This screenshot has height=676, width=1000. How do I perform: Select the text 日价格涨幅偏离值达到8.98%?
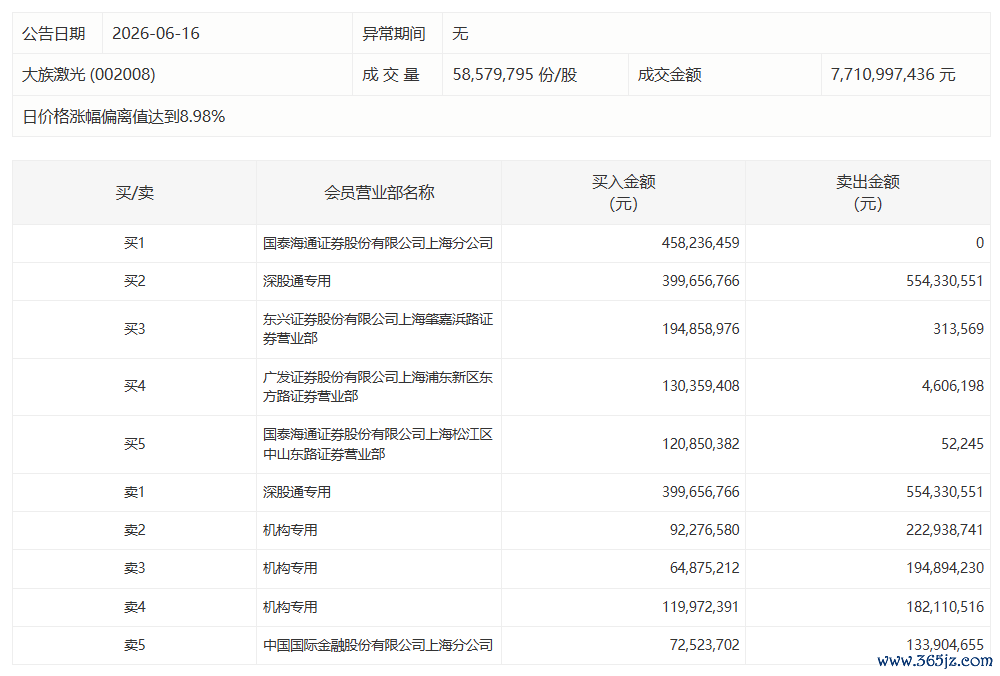click(124, 116)
